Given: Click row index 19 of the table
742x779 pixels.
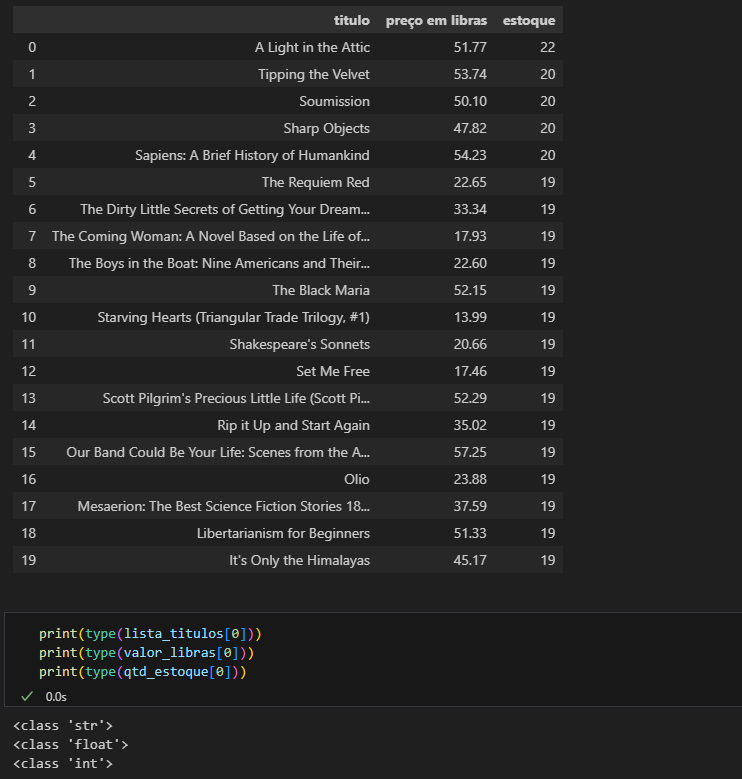Looking at the screenshot, I should (29, 560).
